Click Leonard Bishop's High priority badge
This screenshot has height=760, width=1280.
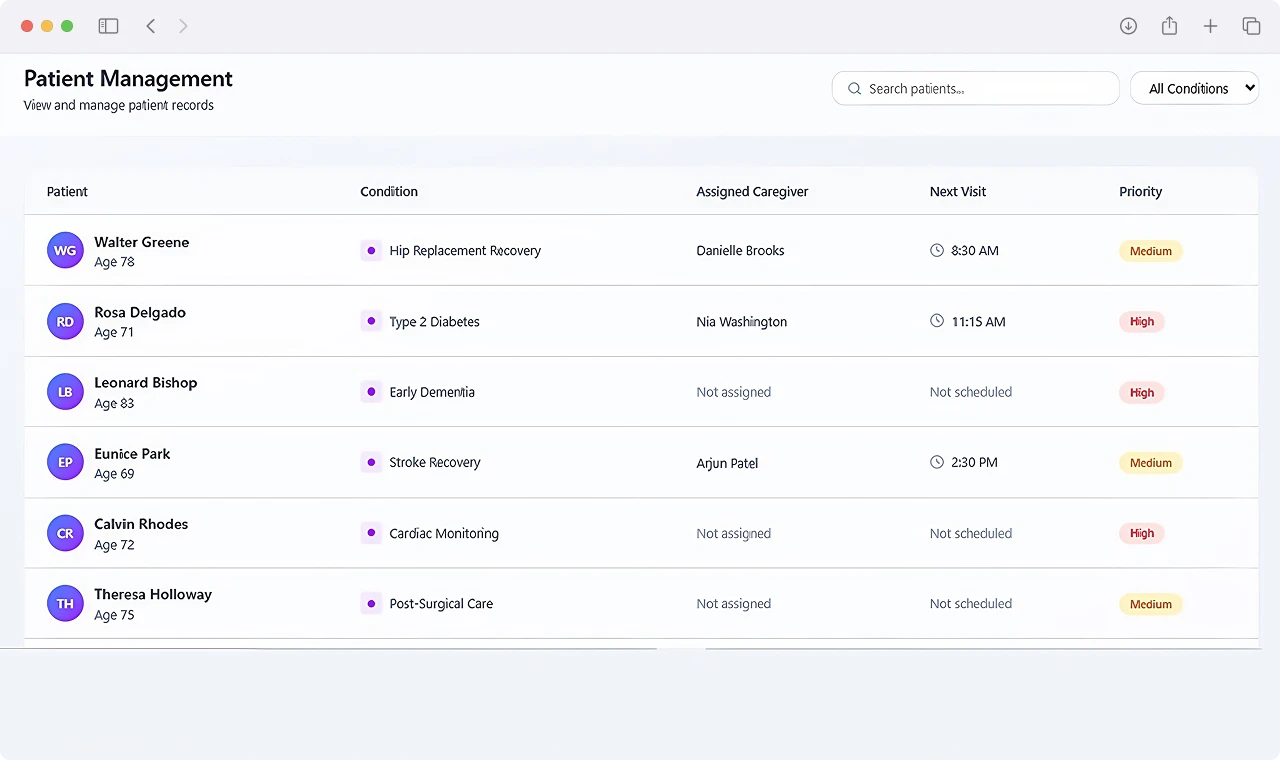coord(1142,392)
